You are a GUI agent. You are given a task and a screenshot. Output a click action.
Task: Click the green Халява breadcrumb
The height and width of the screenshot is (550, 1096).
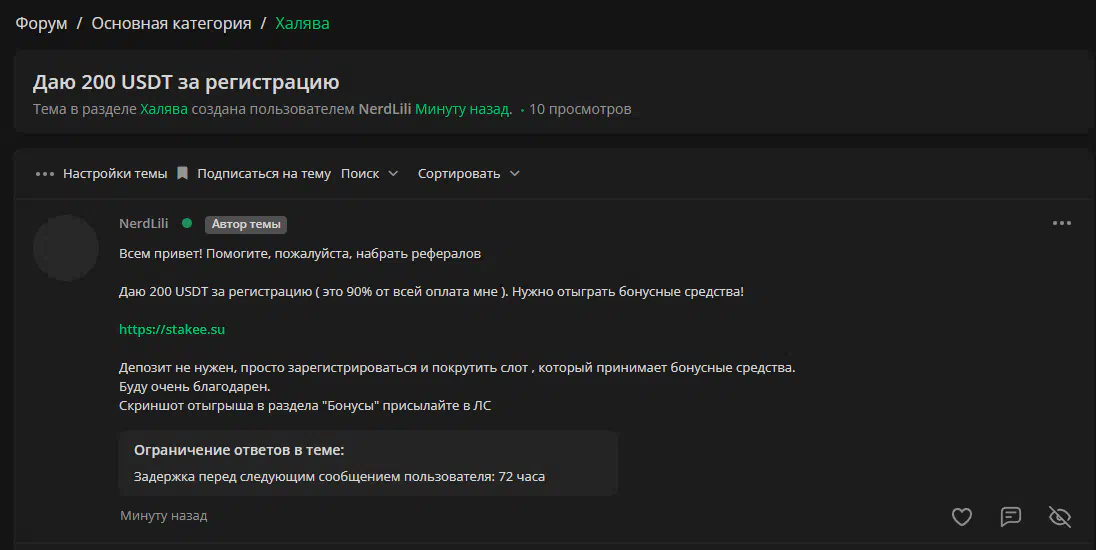pos(302,23)
